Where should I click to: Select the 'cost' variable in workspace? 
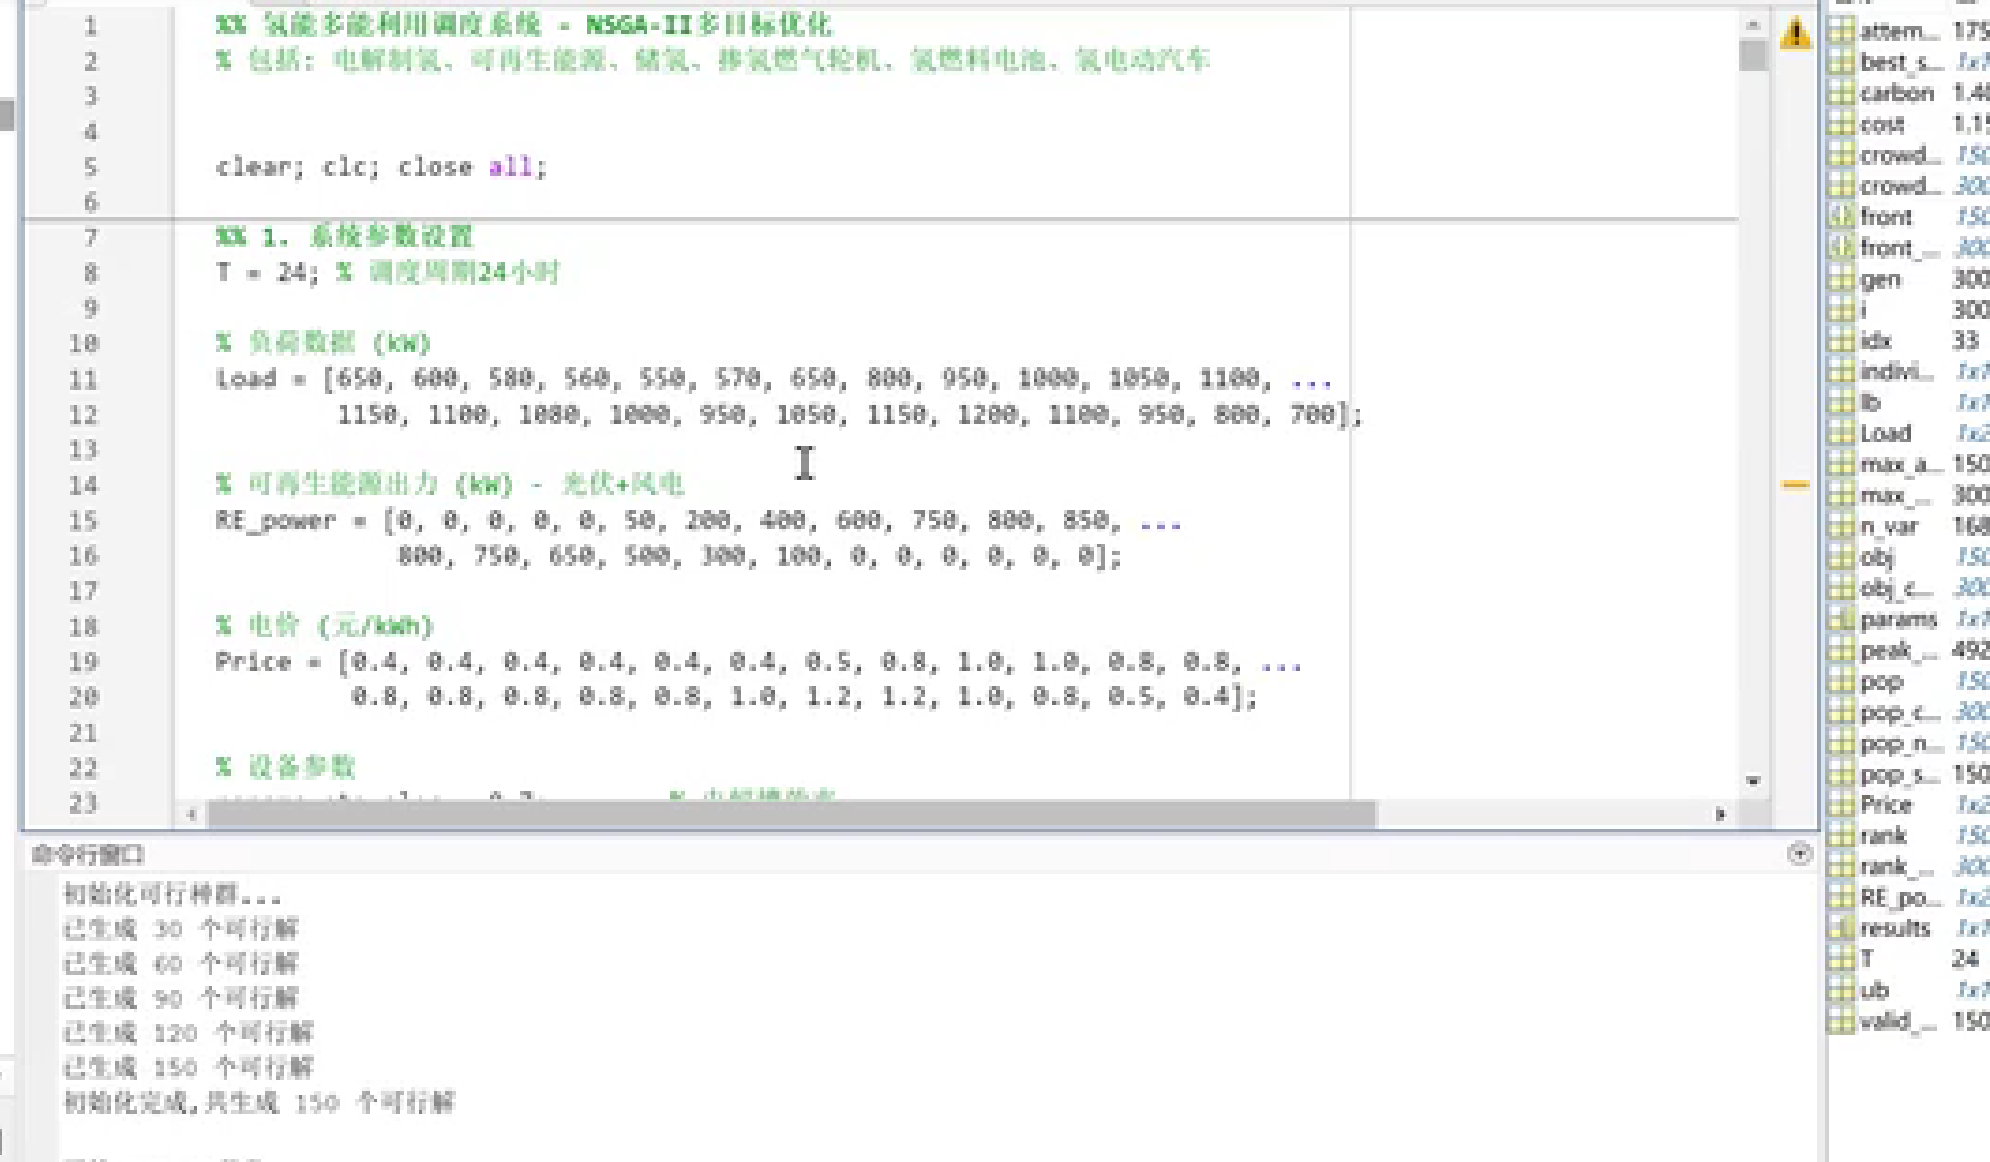(x=1882, y=124)
